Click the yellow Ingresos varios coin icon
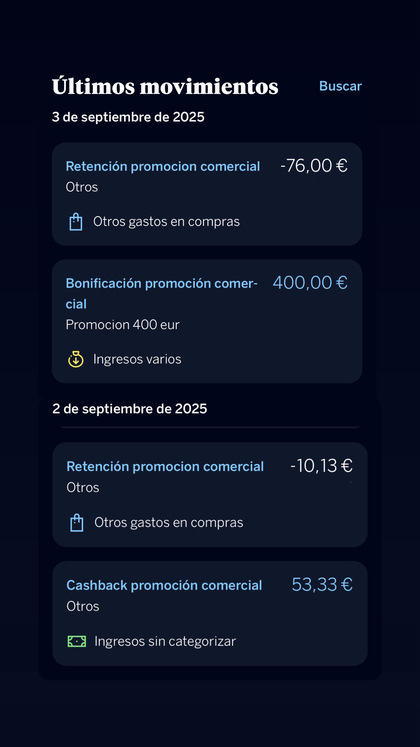Screen dimensions: 420x747 pyautogui.click(x=76, y=359)
